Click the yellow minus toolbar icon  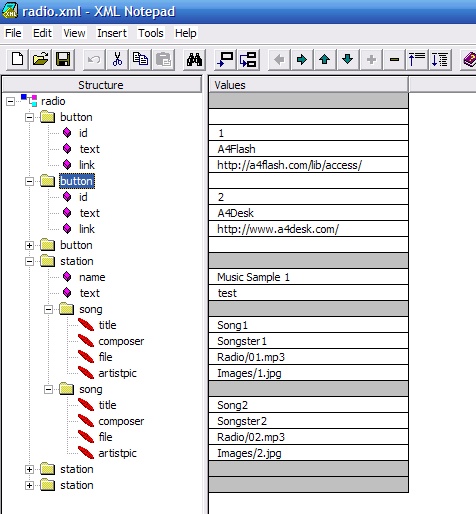[x=394, y=60]
